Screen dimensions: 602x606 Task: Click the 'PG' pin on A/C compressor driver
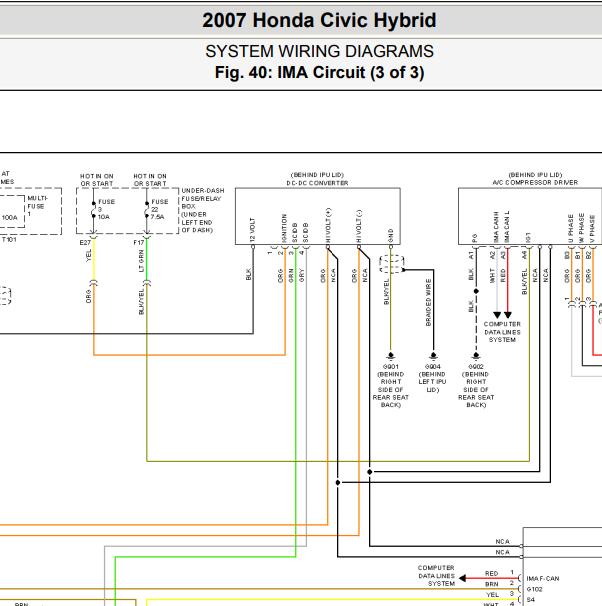[475, 238]
